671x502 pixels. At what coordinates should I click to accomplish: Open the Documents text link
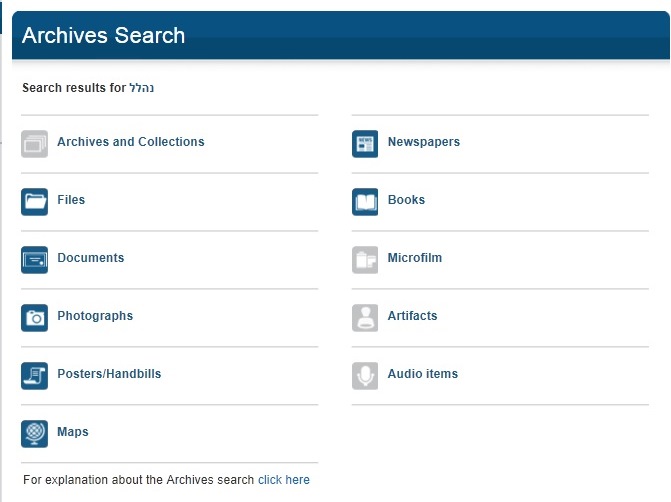(x=90, y=258)
